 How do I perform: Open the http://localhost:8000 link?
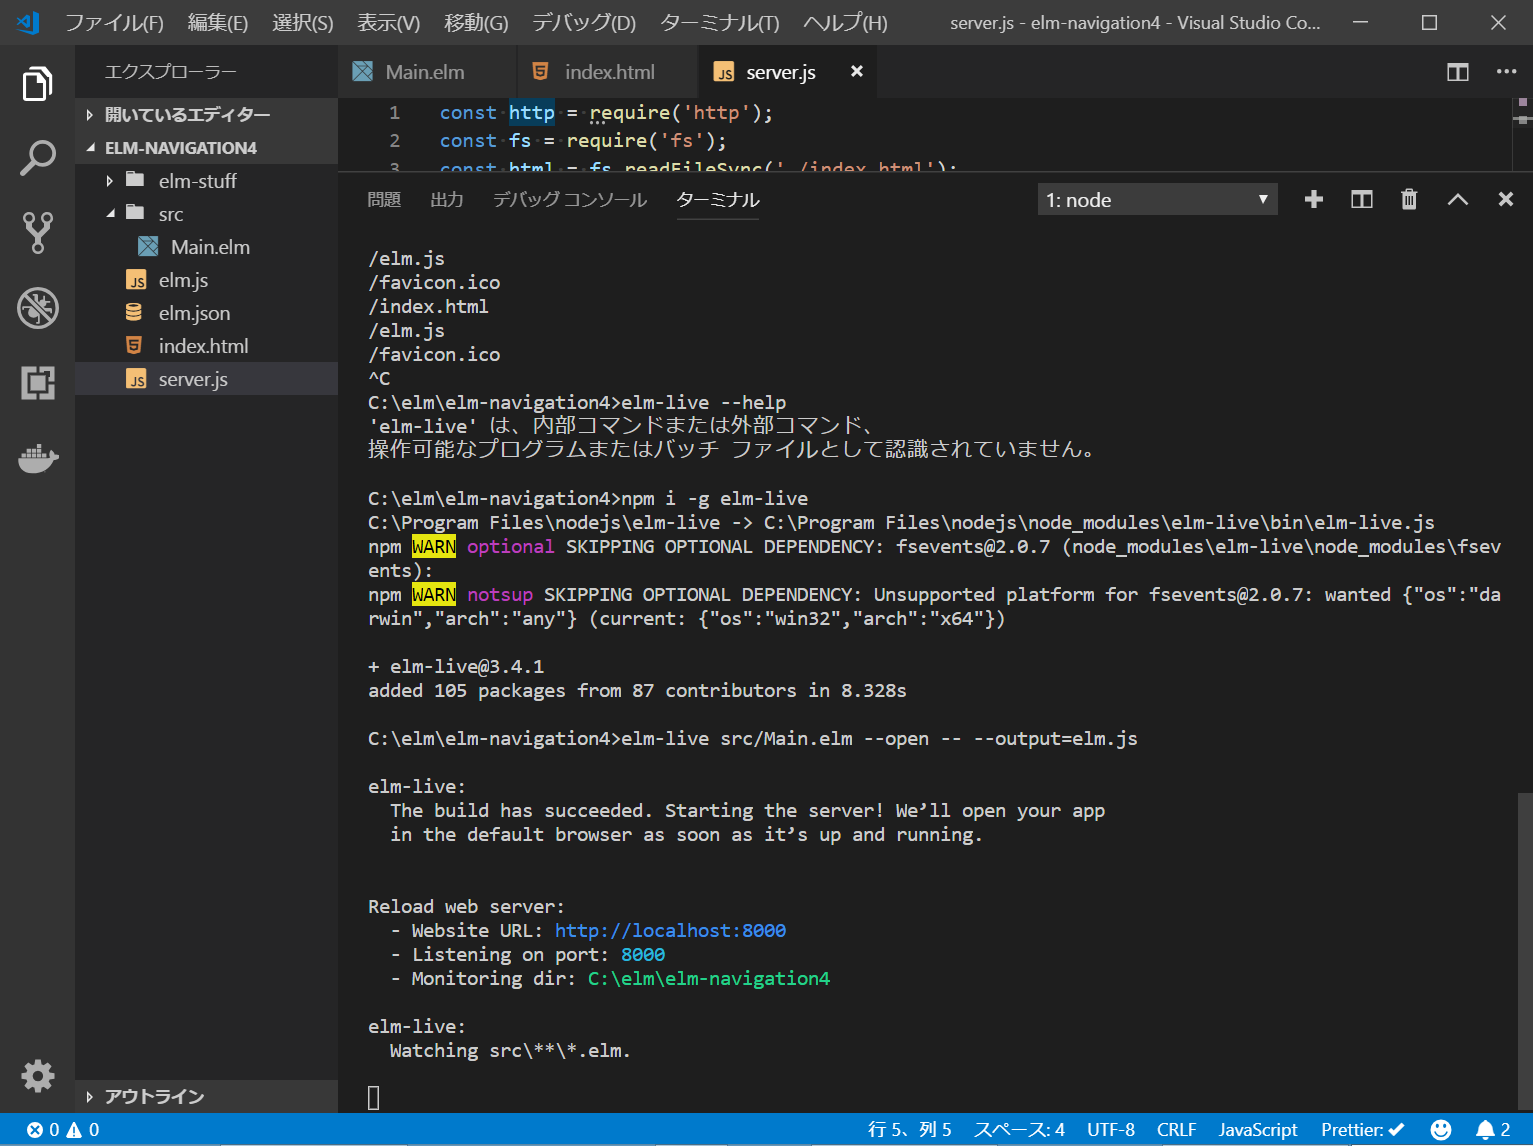pos(670,931)
